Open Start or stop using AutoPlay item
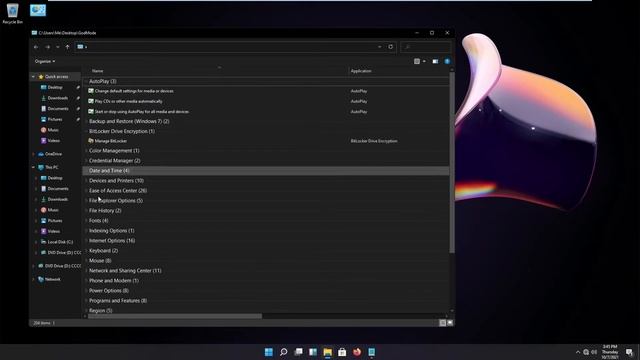640x360 pixels. tap(141, 111)
